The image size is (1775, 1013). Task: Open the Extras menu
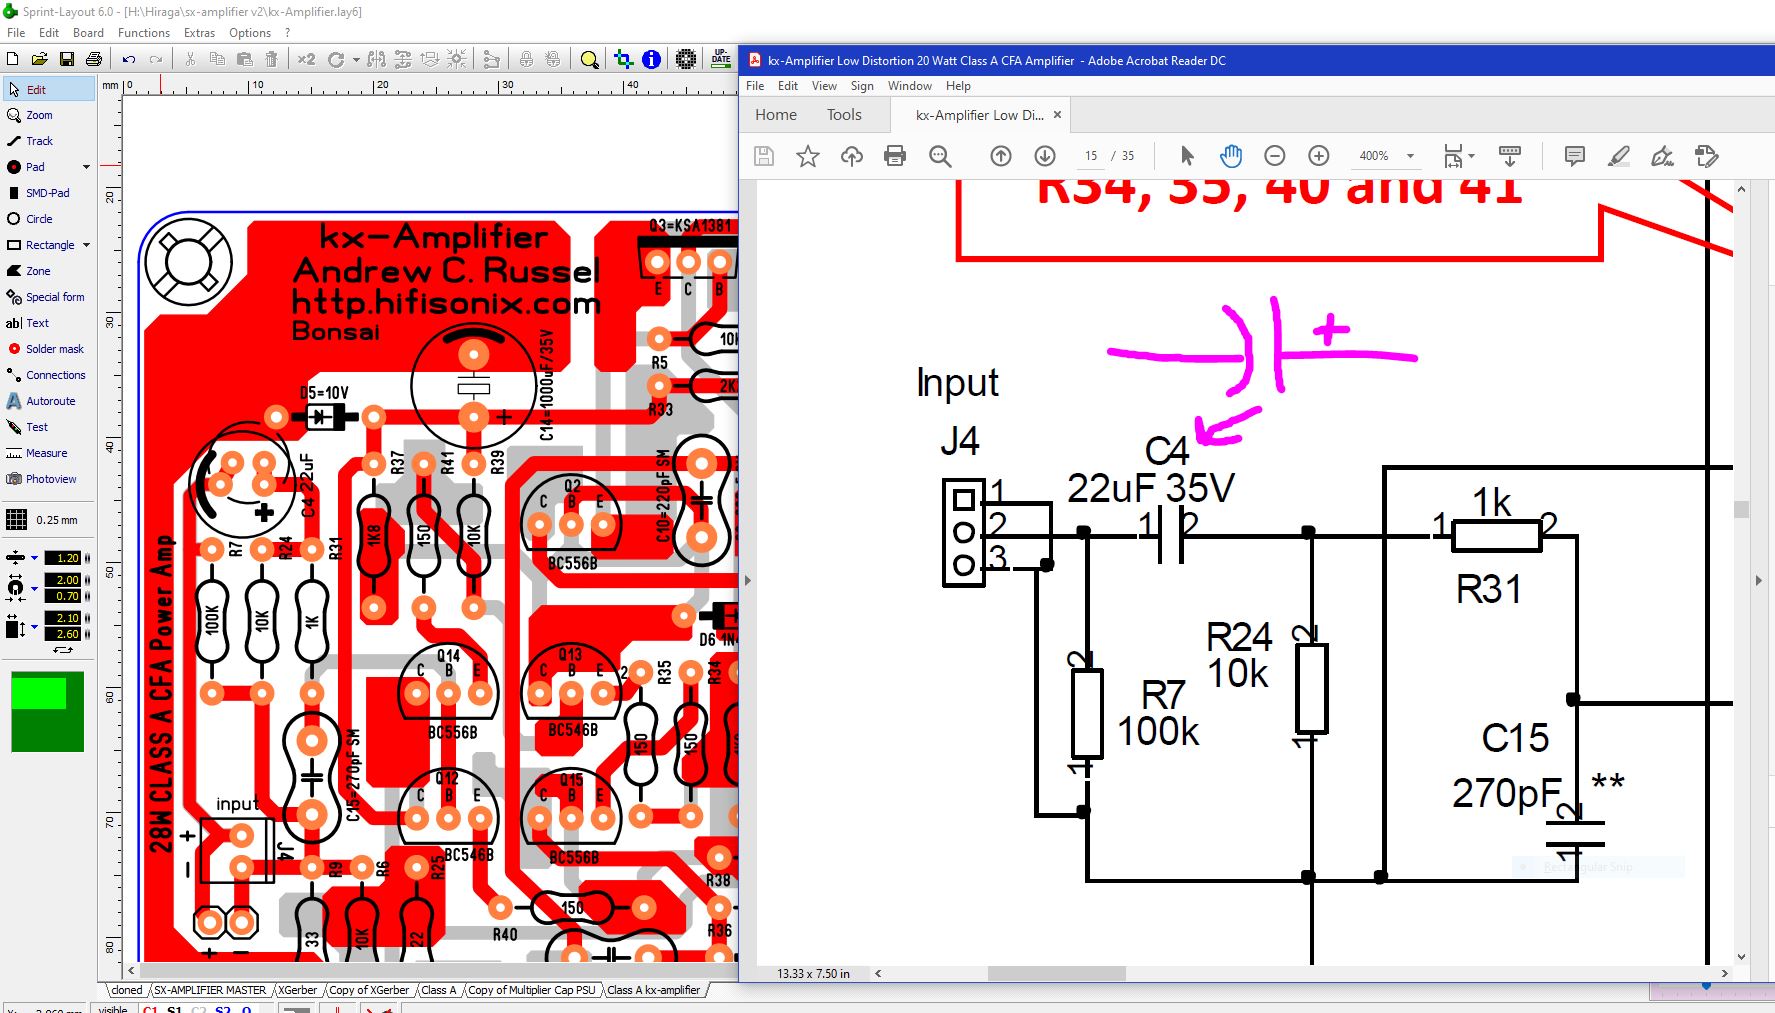pyautogui.click(x=199, y=33)
